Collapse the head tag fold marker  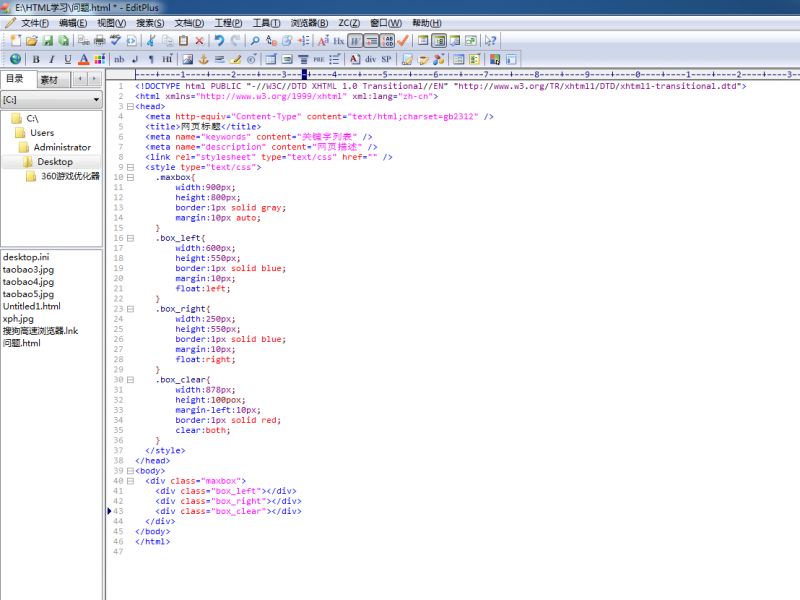pos(130,106)
